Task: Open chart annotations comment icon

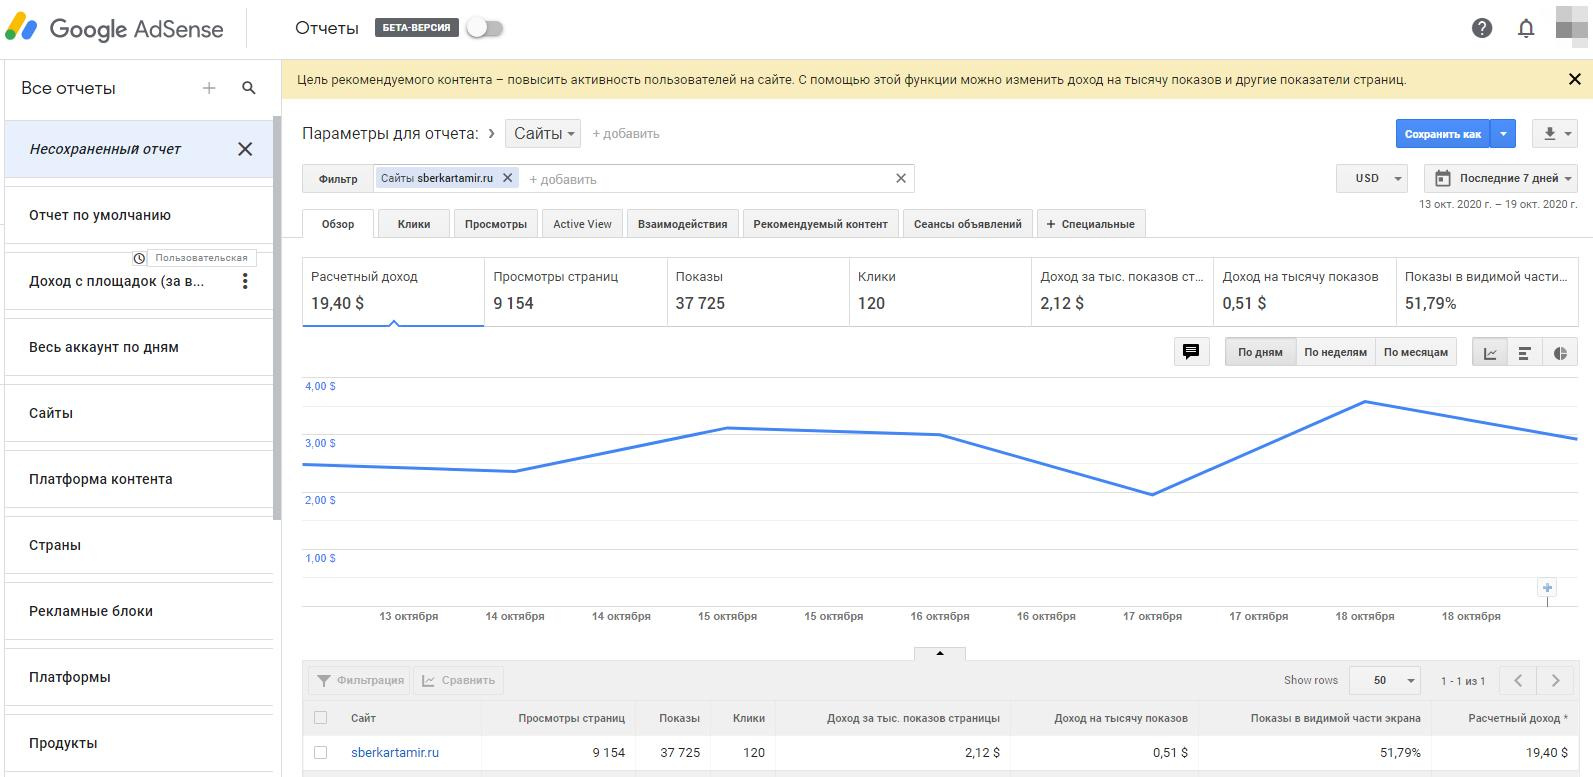Action: [1191, 352]
